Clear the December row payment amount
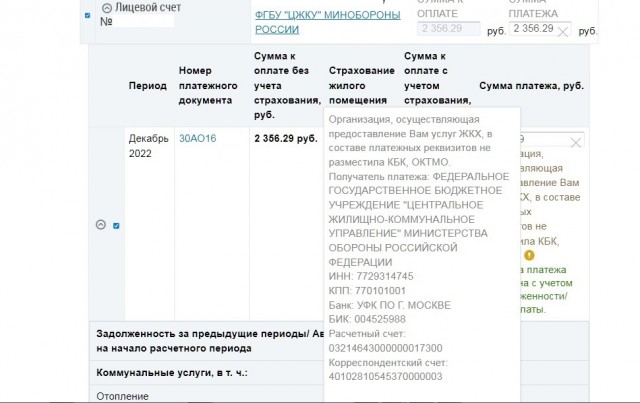 tap(575, 143)
